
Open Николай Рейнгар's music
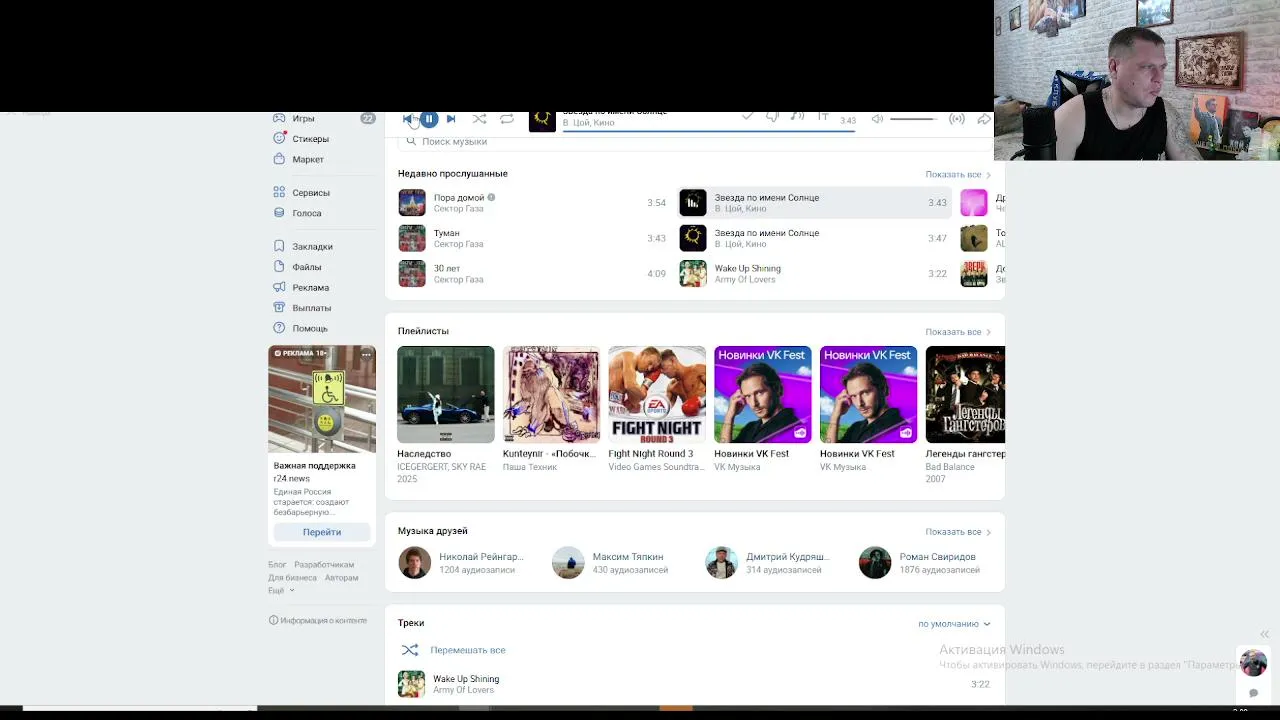coord(461,563)
